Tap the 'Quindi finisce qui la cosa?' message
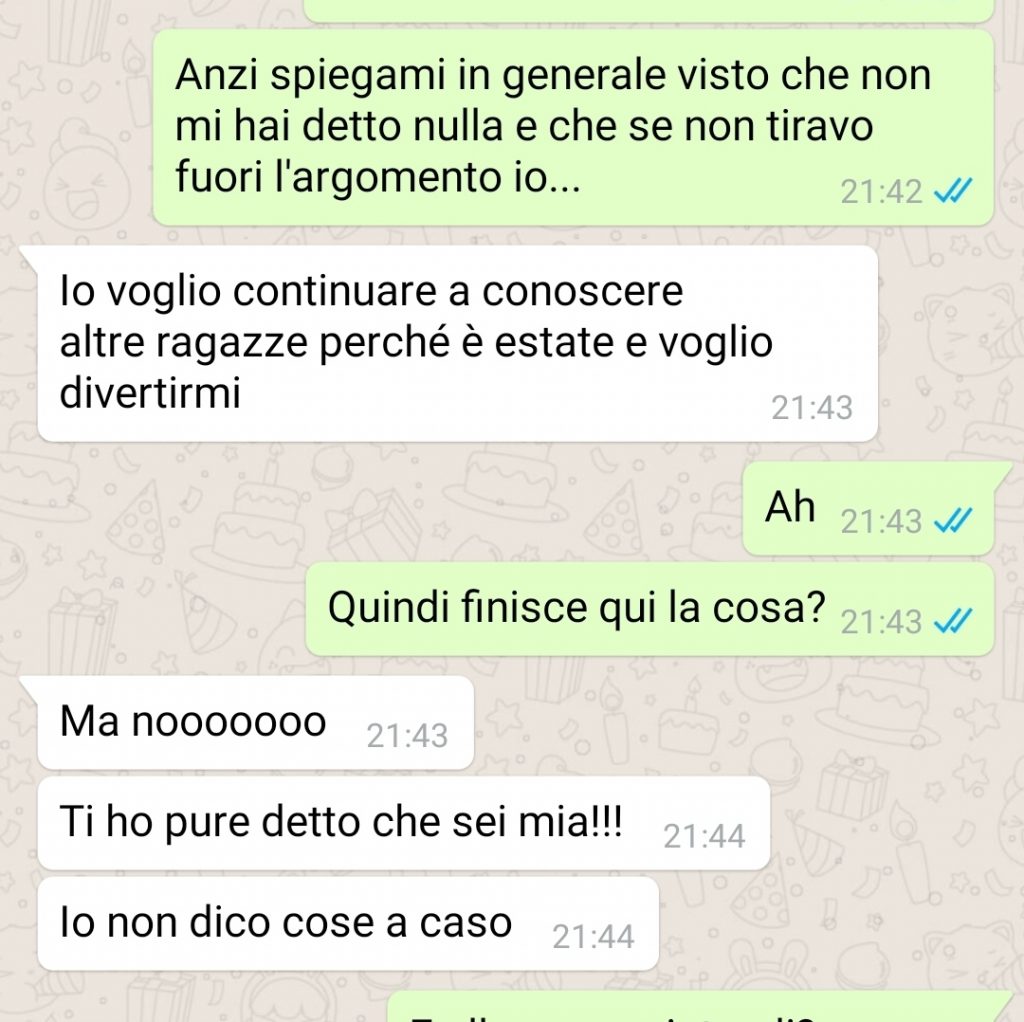Viewport: 1024px width, 1022px height. tap(649, 609)
